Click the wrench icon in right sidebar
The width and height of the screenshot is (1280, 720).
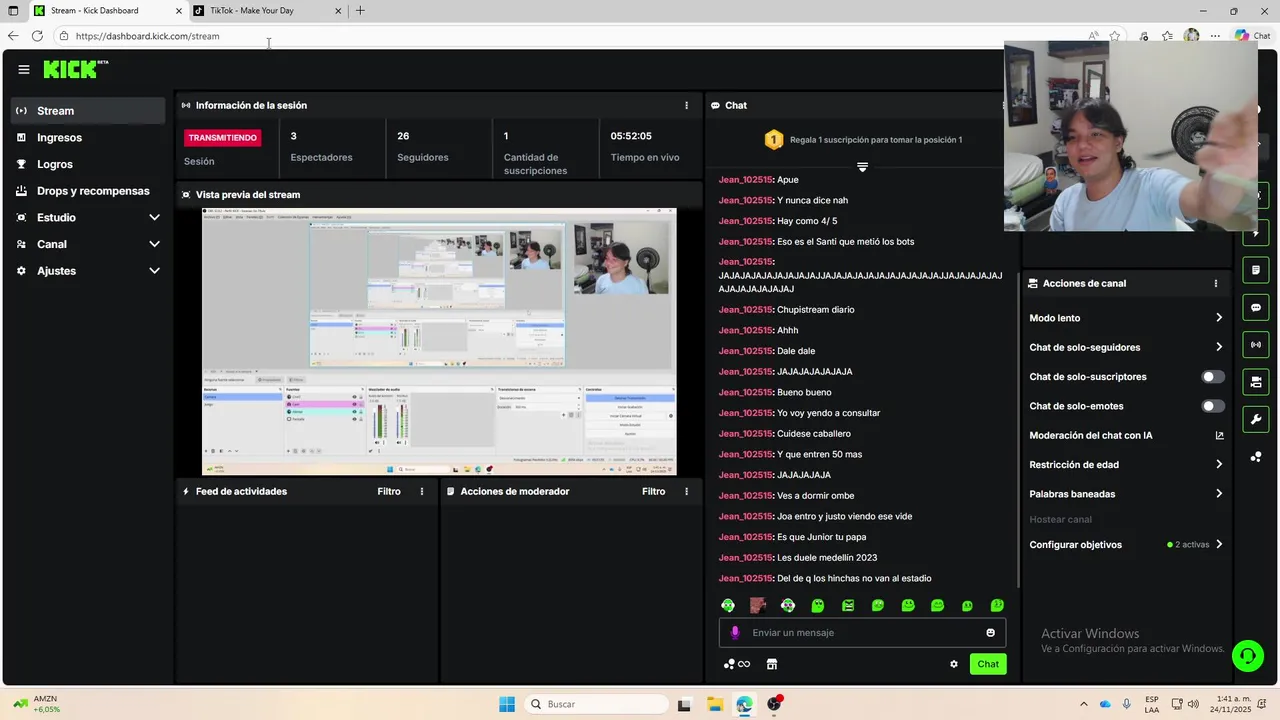pos(1256,419)
